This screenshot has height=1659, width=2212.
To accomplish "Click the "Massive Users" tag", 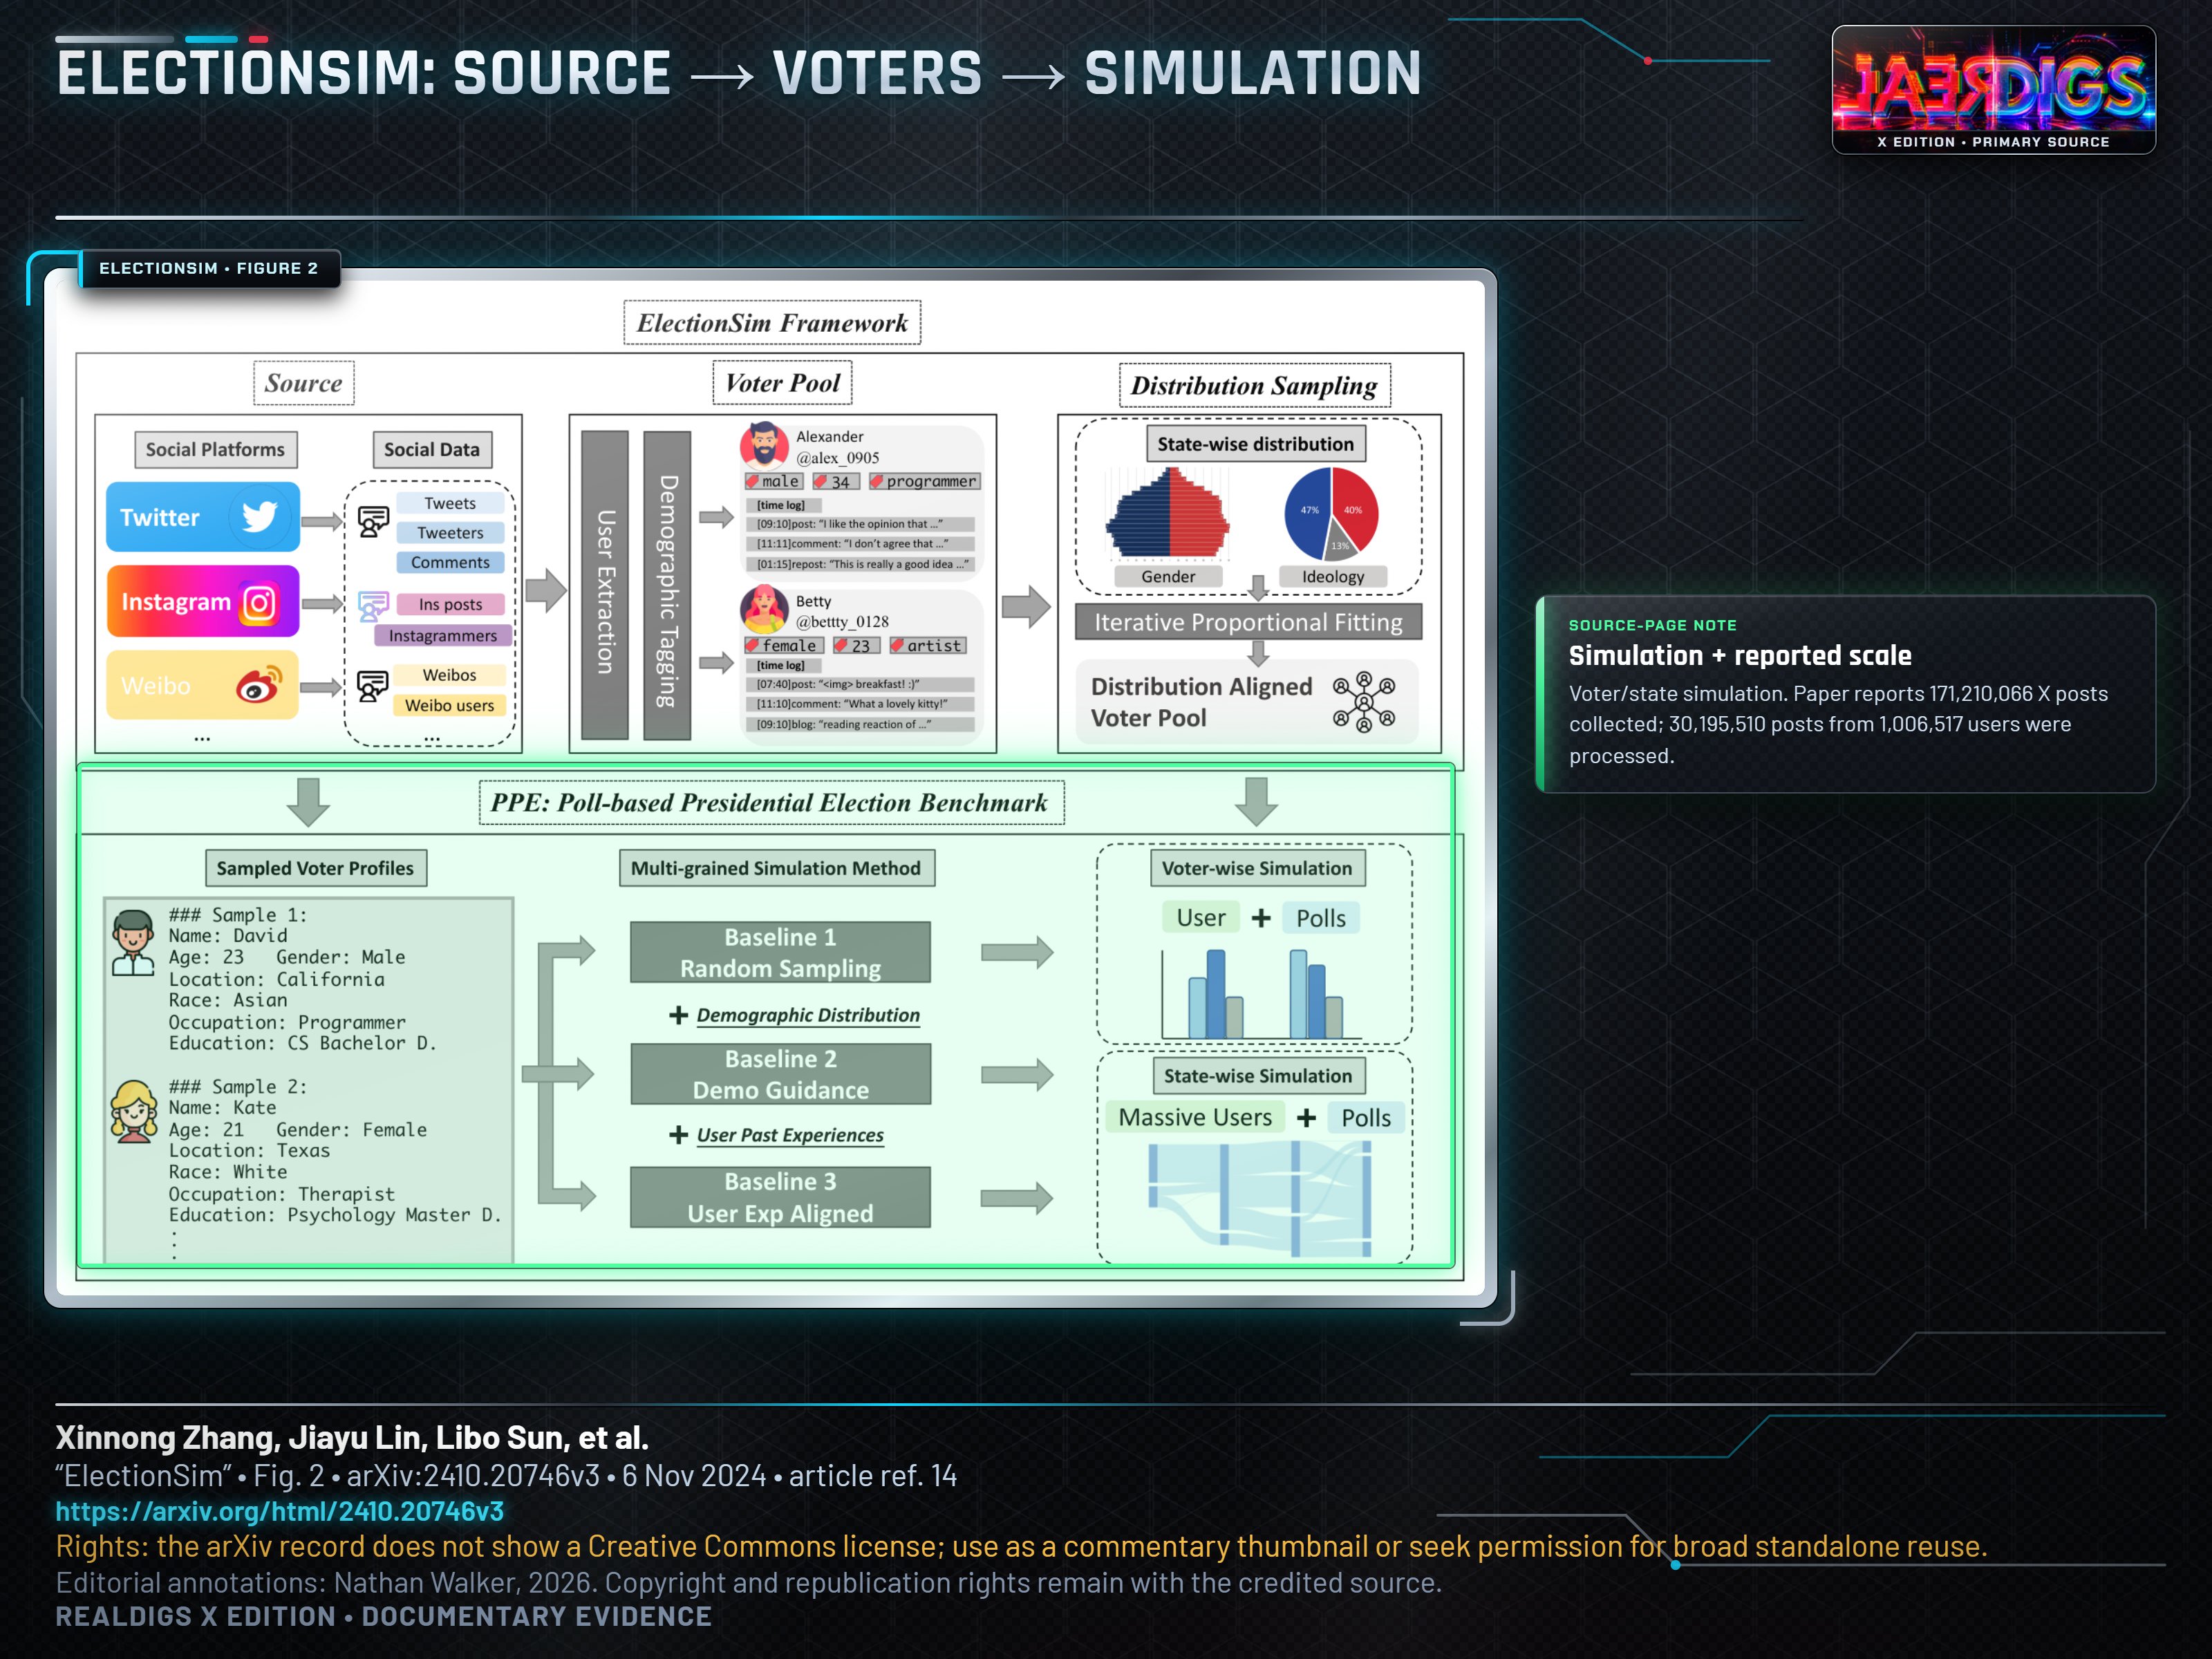I will (1195, 1117).
